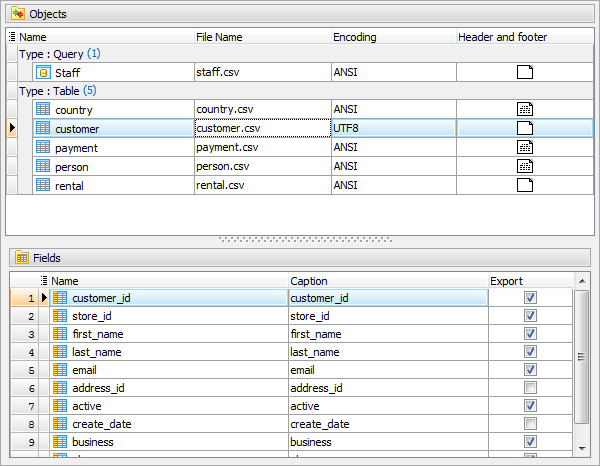The width and height of the screenshot is (600, 466).
Task: Click the customer_id field icon
Action: [60, 298]
